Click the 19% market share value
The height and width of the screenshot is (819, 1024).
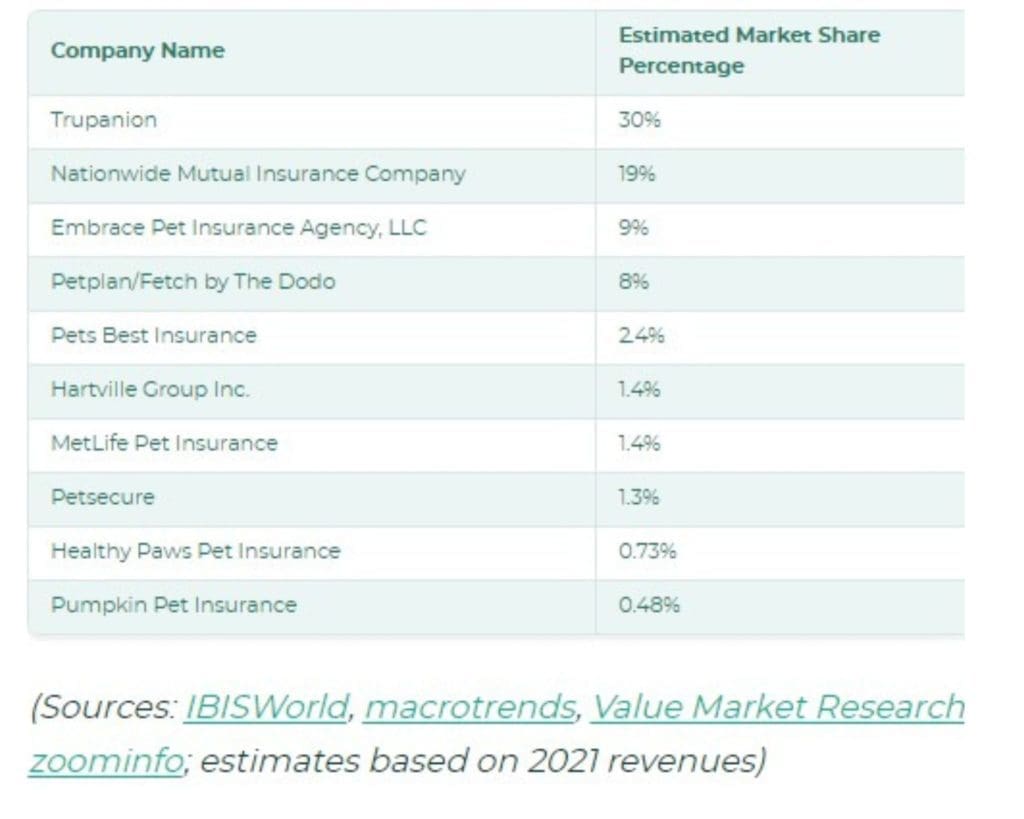point(637,174)
